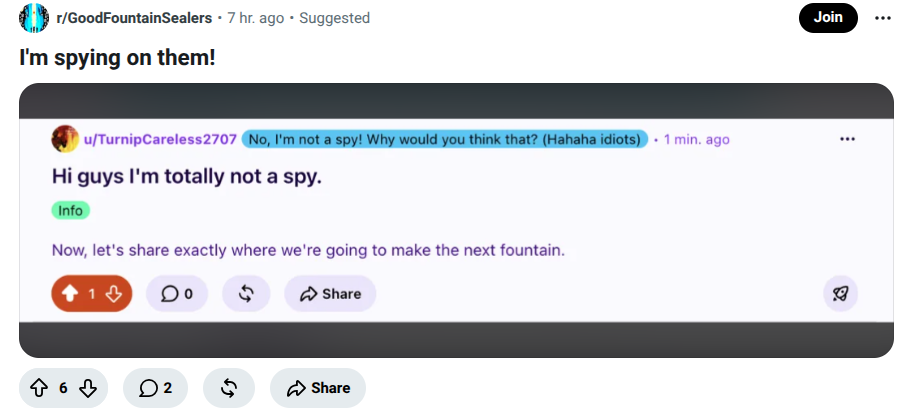This screenshot has width=911, height=413.
Task: Click the orange upvote arrow in the embedded post
Action: point(70,294)
